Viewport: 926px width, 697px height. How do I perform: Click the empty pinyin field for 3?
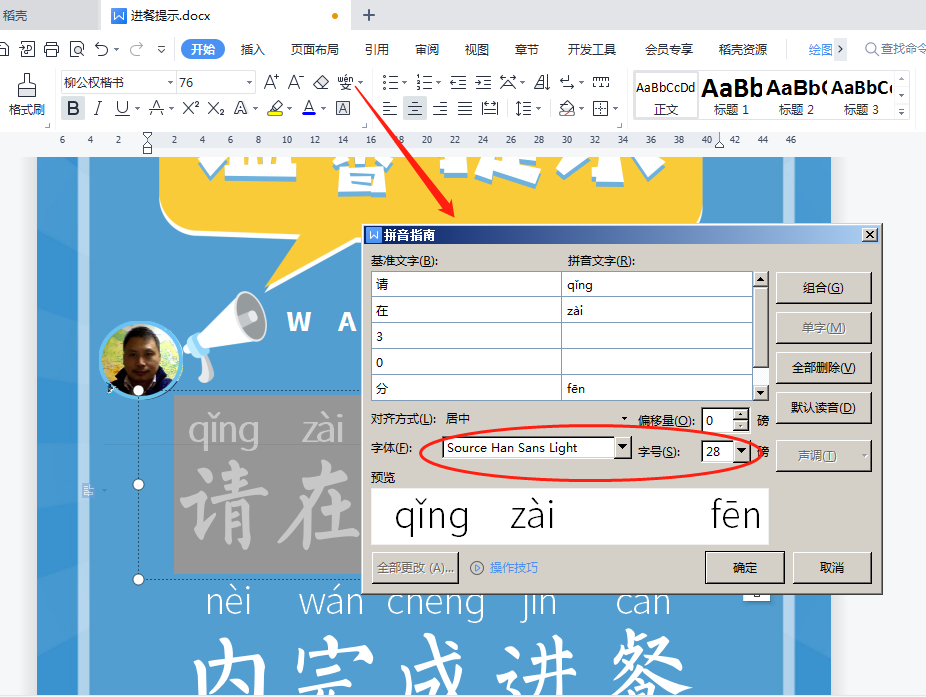click(657, 336)
